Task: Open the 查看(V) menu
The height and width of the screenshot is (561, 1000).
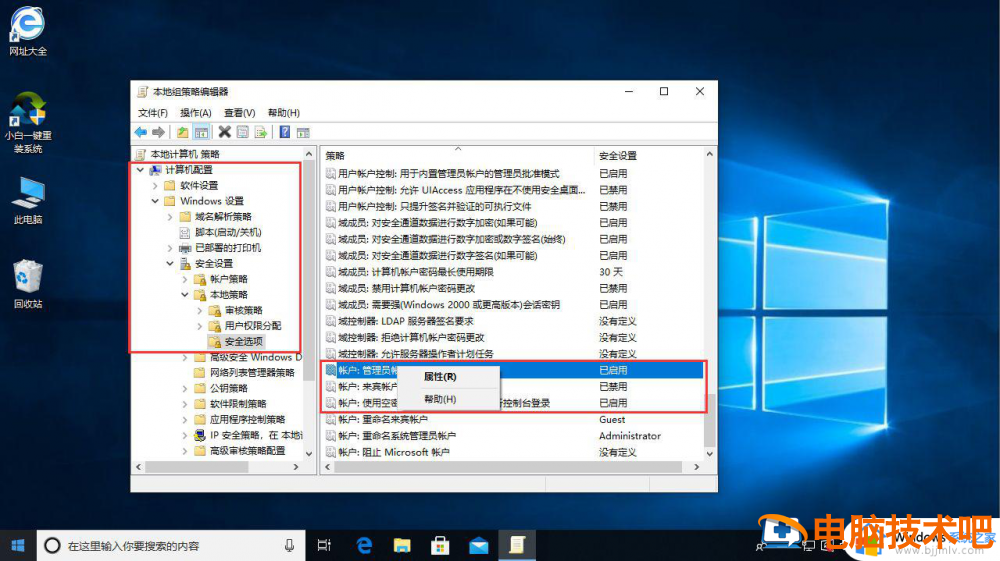Action: (x=239, y=113)
